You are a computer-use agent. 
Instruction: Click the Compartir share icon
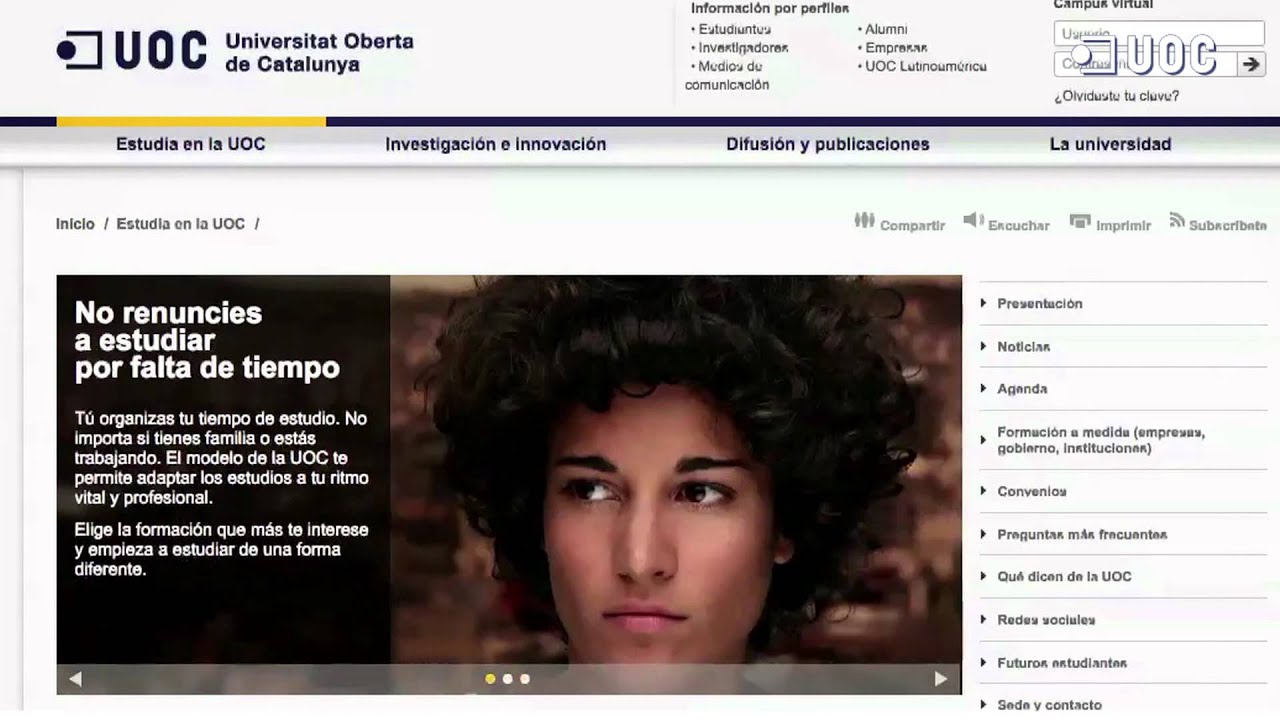pyautogui.click(x=864, y=220)
